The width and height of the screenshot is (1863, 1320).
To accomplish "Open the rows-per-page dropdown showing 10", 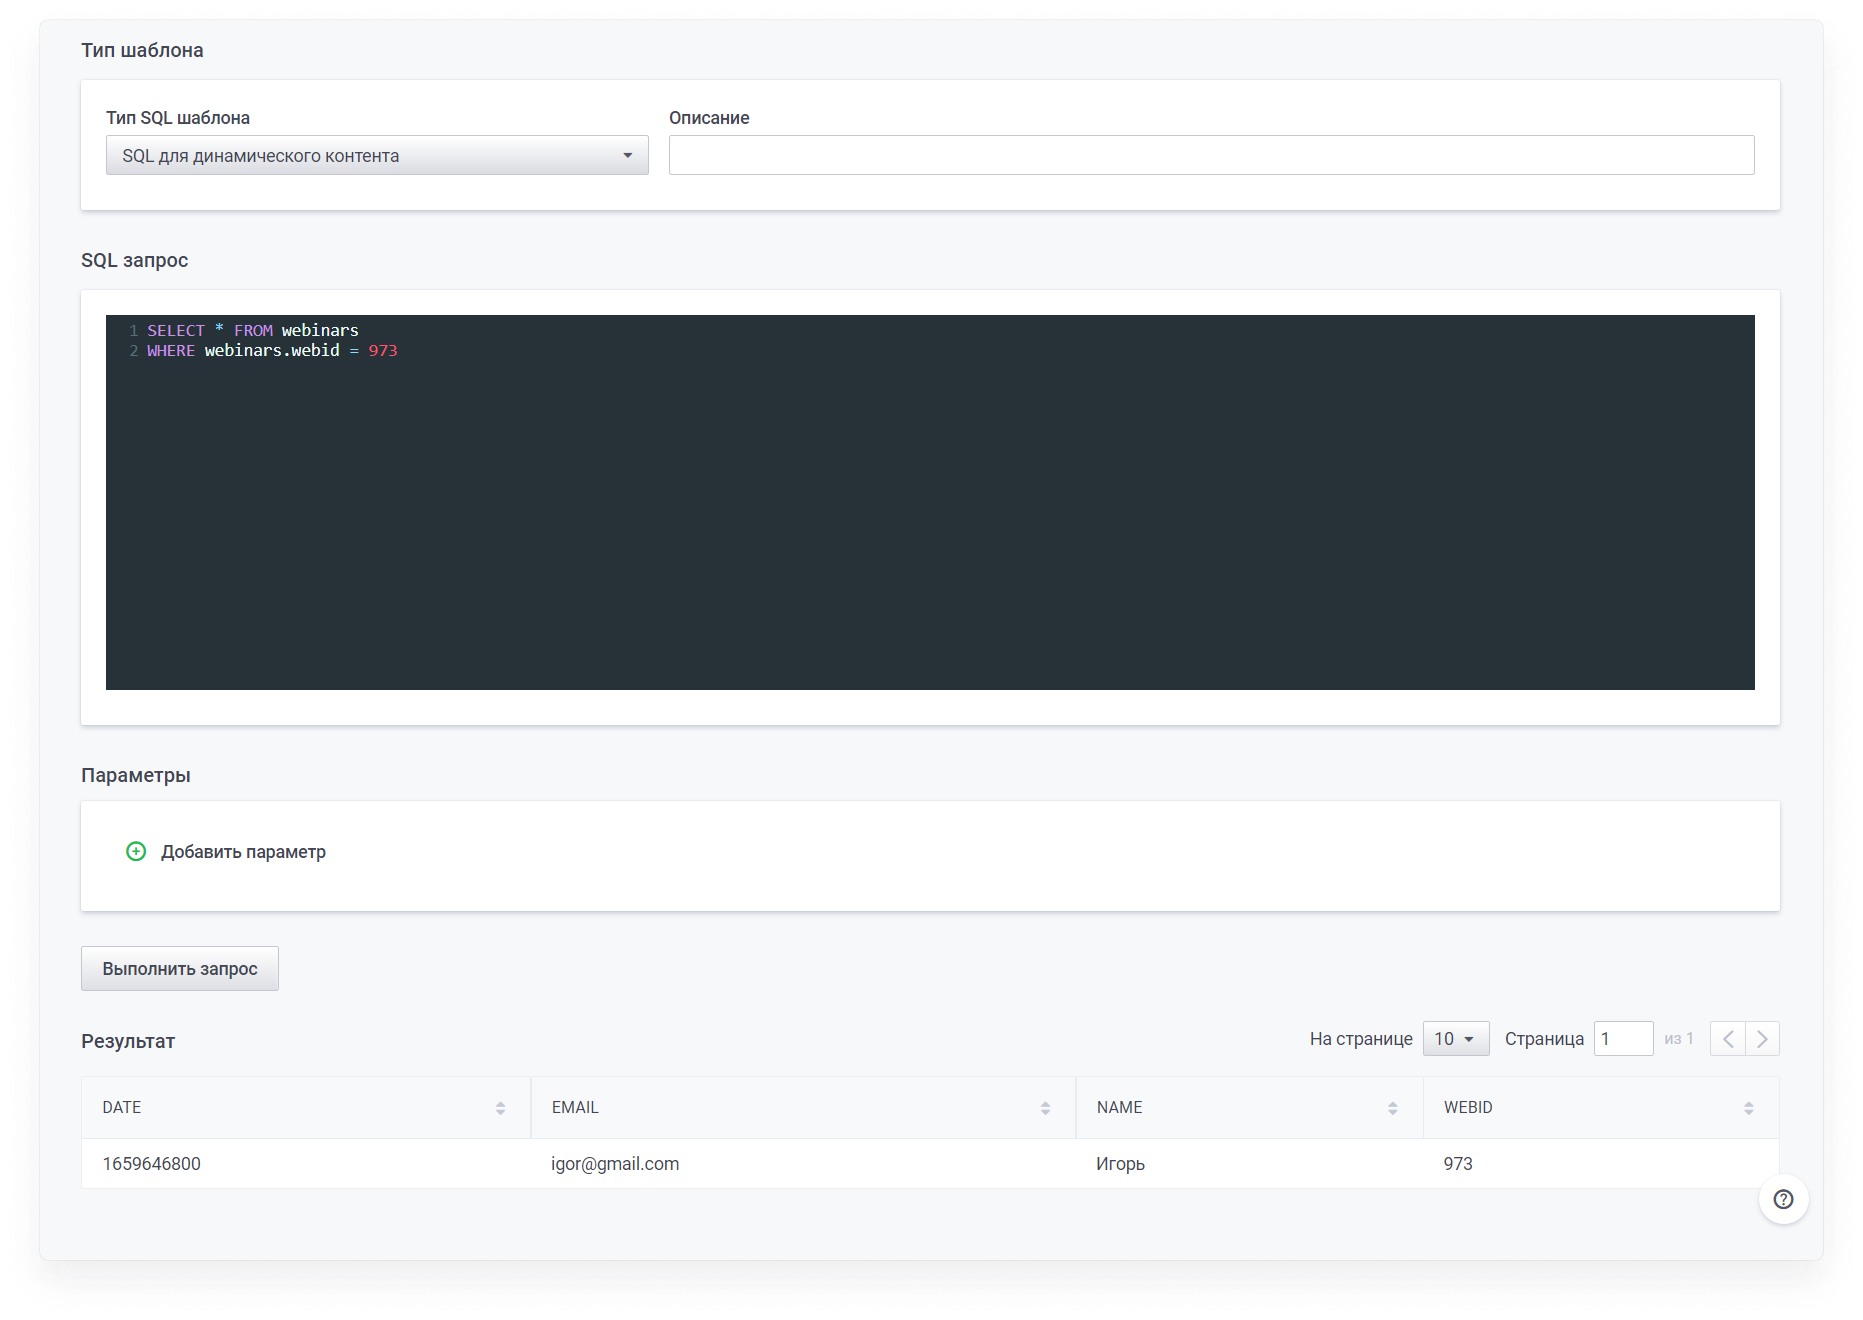I will (1455, 1038).
